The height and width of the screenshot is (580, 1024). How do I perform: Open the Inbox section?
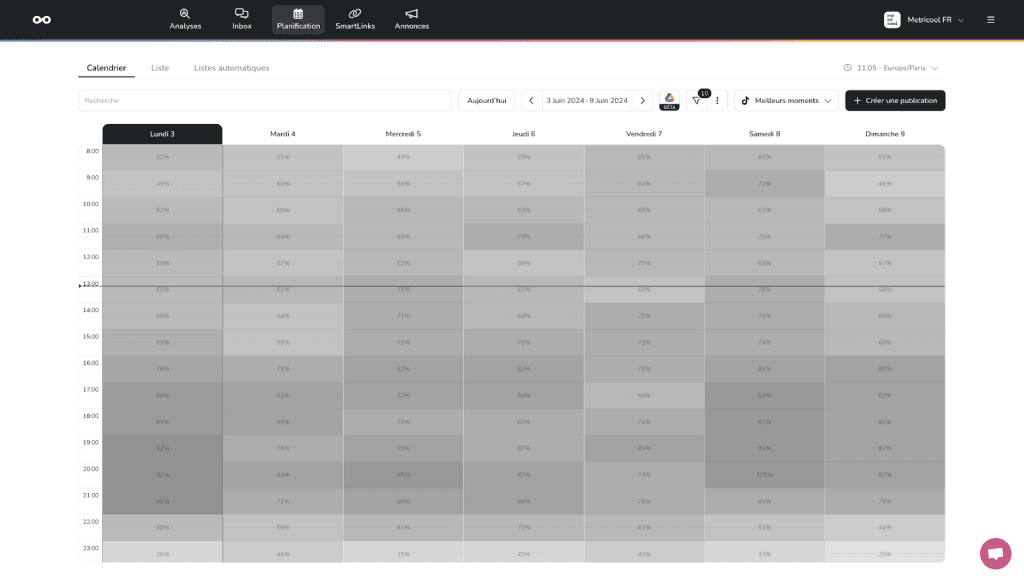[x=242, y=19]
